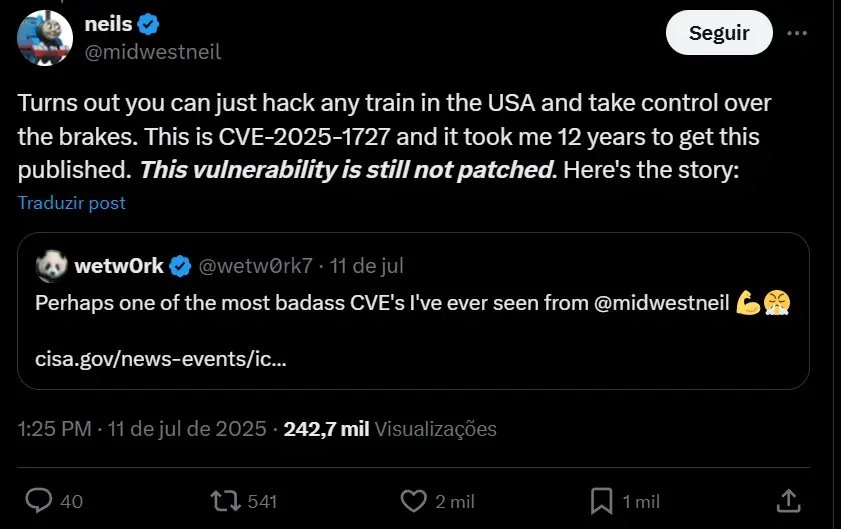
Task: Open the cisa.gov news-events link
Action: coord(161,357)
